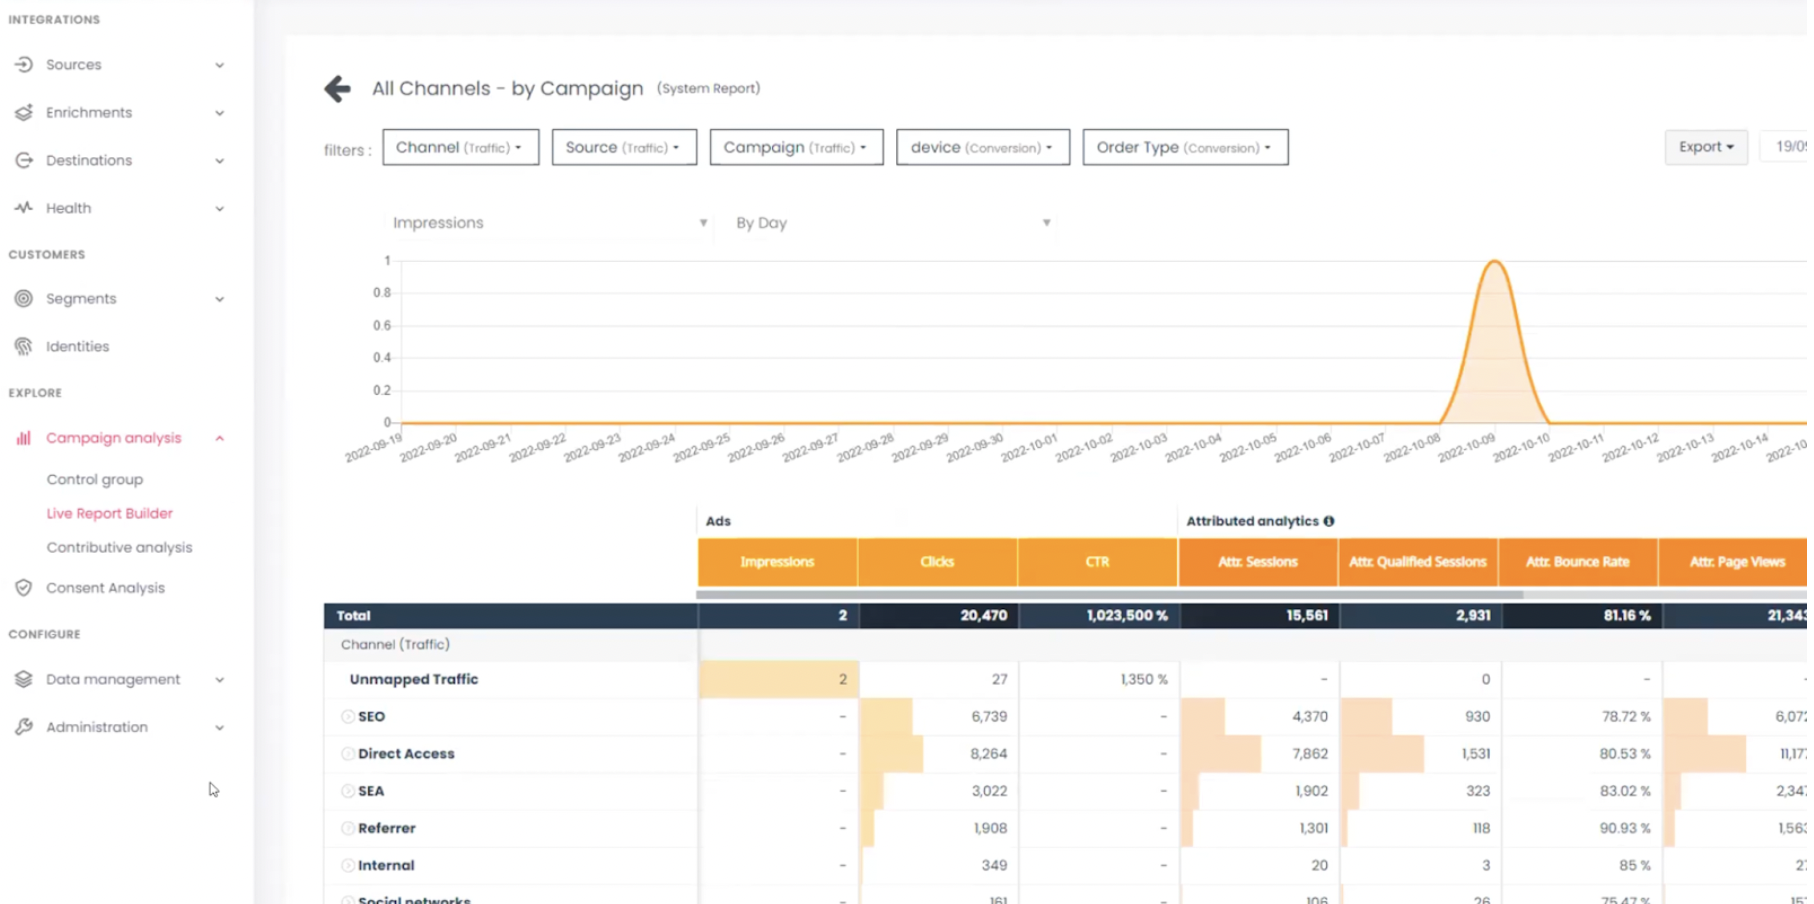Select the Unmapped Traffic row label
The image size is (1814, 904).
(414, 680)
